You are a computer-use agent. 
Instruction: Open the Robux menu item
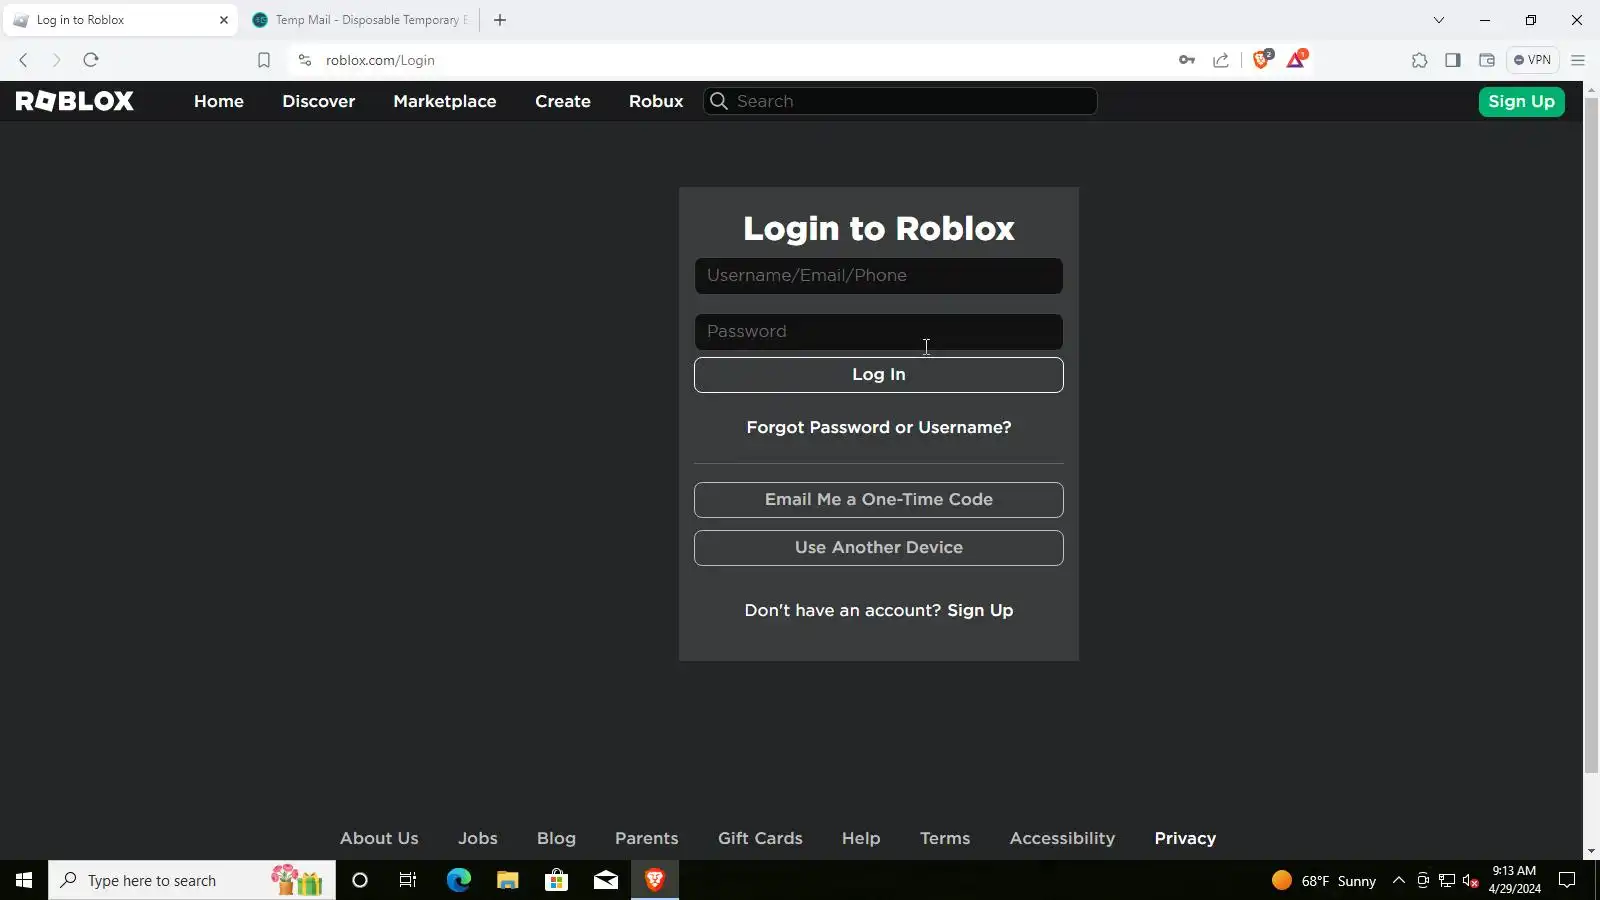pyautogui.click(x=656, y=101)
